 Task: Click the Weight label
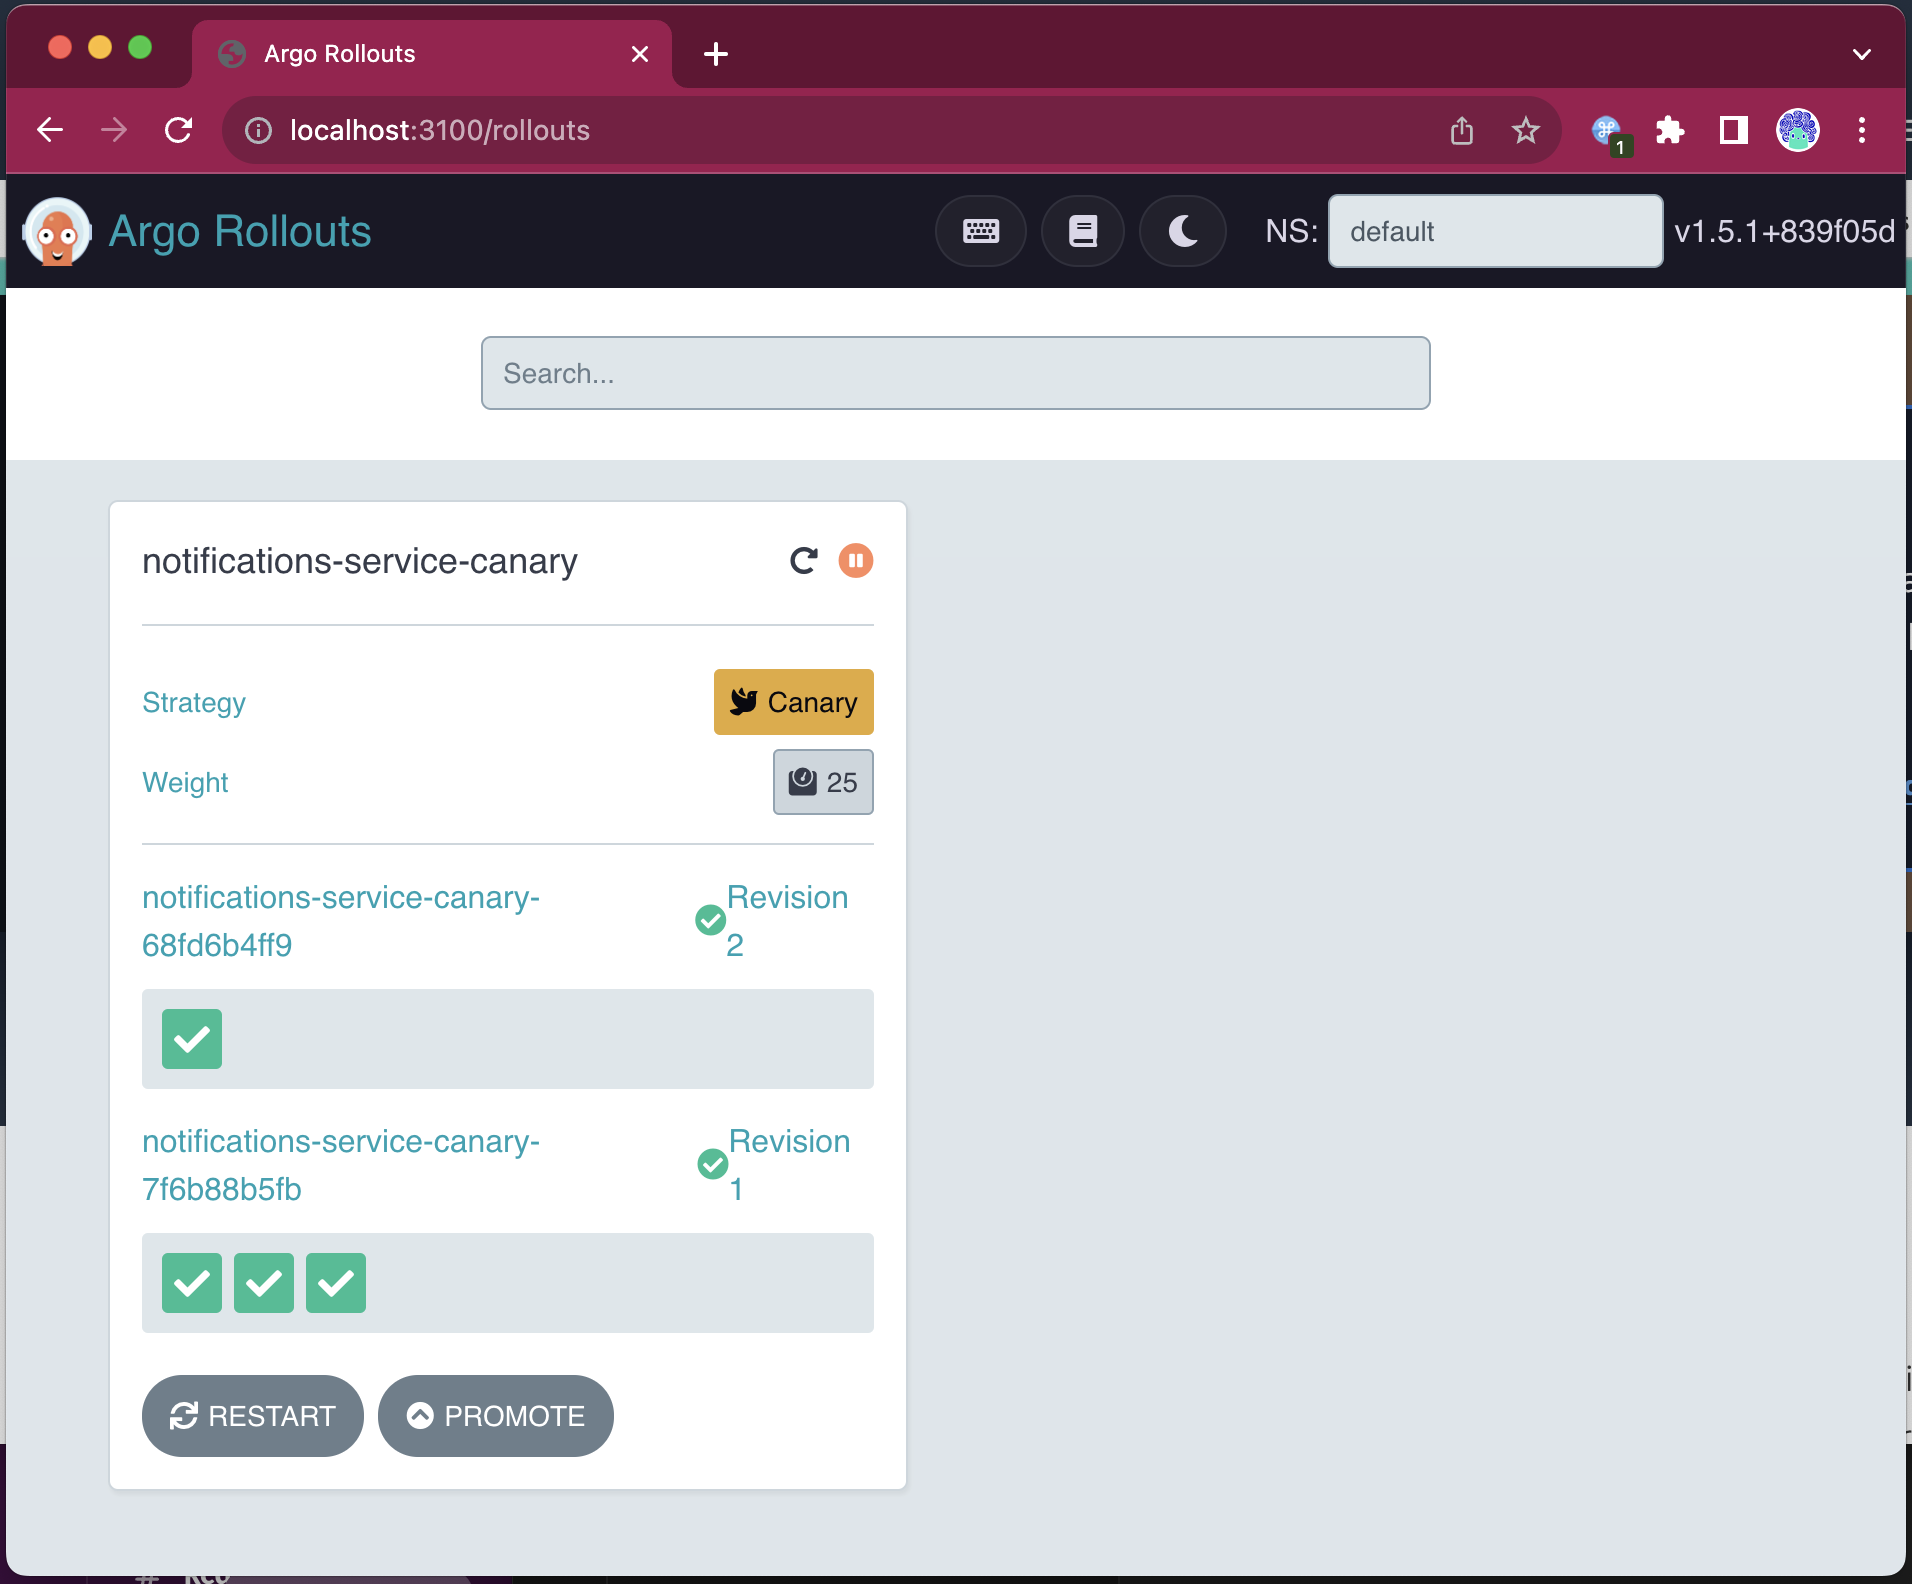click(185, 782)
